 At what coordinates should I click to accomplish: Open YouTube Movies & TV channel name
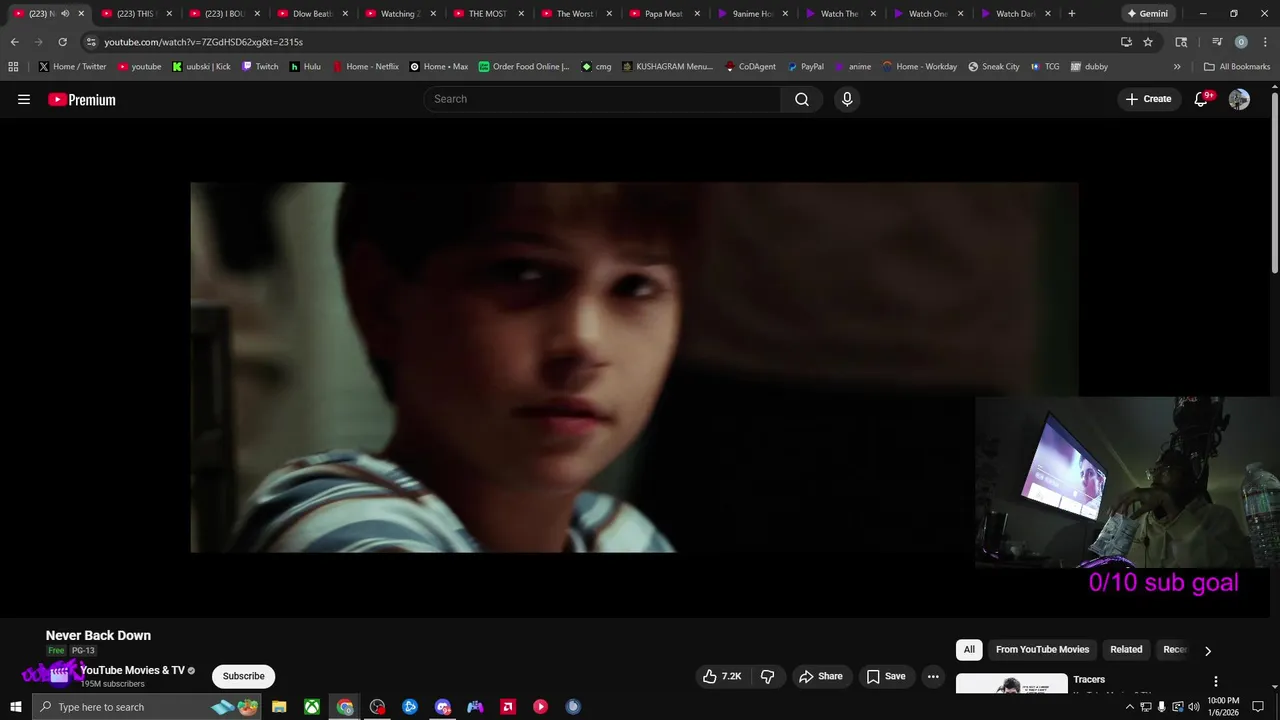132,670
